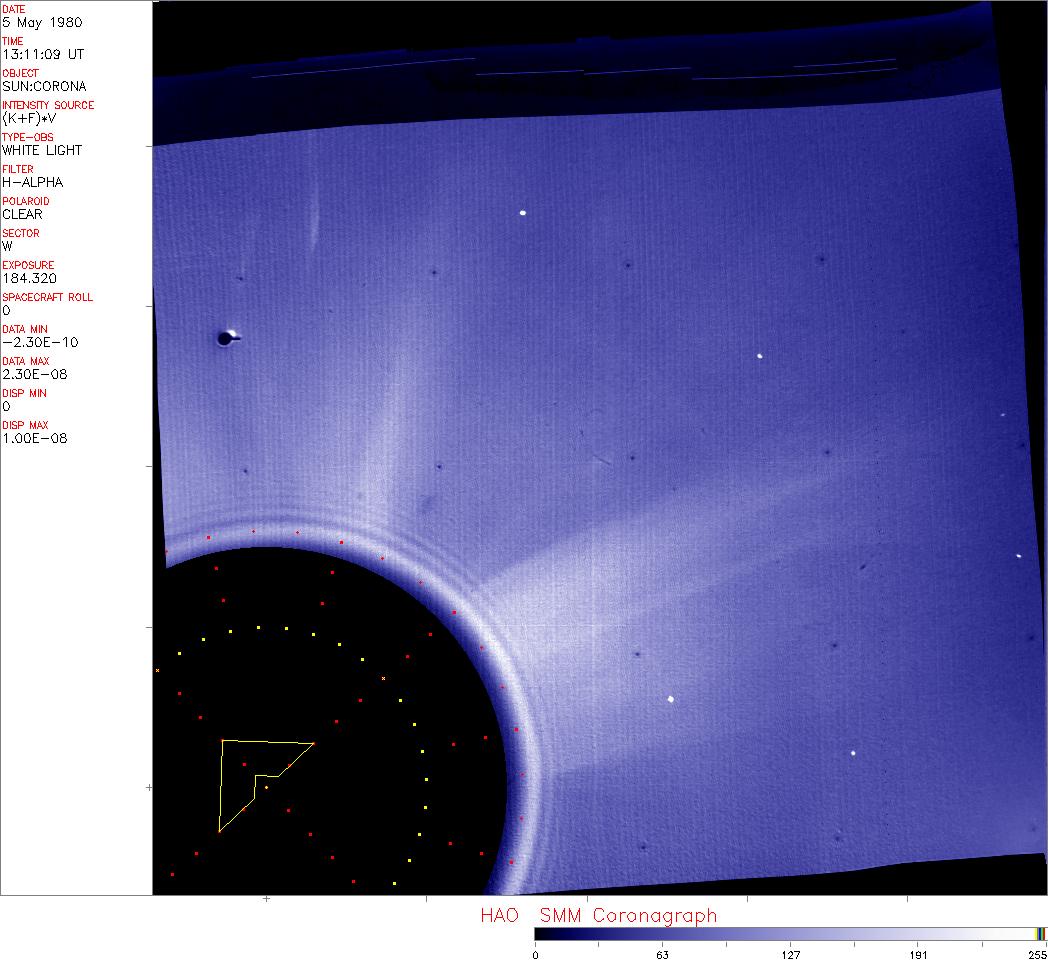
Task: Click the time value 13:11:09 UT
Action: [42, 54]
